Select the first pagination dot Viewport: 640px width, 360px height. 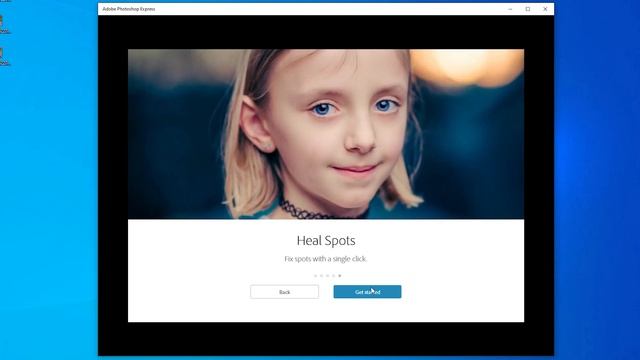[x=316, y=276]
